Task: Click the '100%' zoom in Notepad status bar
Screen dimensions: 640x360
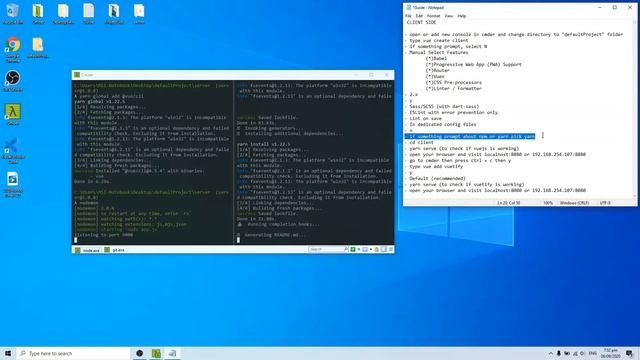Action: [548, 203]
